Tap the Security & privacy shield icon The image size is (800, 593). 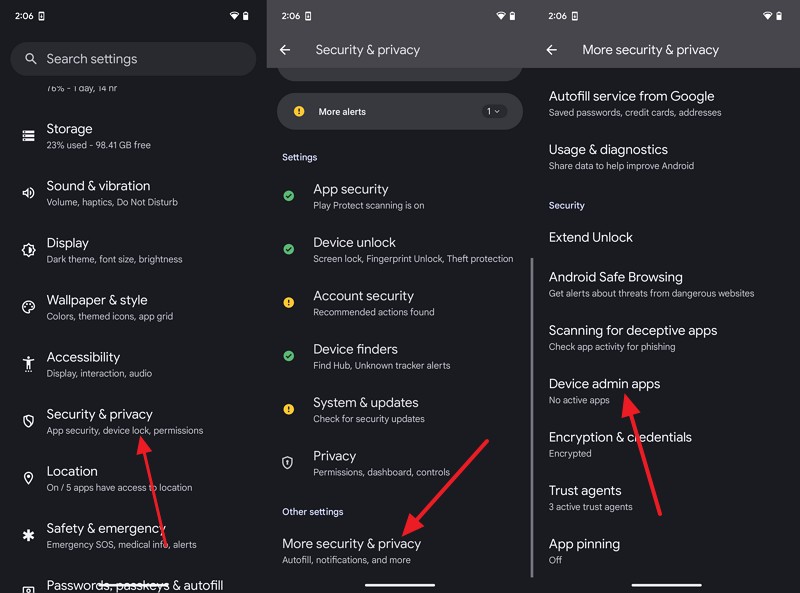pyautogui.click(x=29, y=421)
